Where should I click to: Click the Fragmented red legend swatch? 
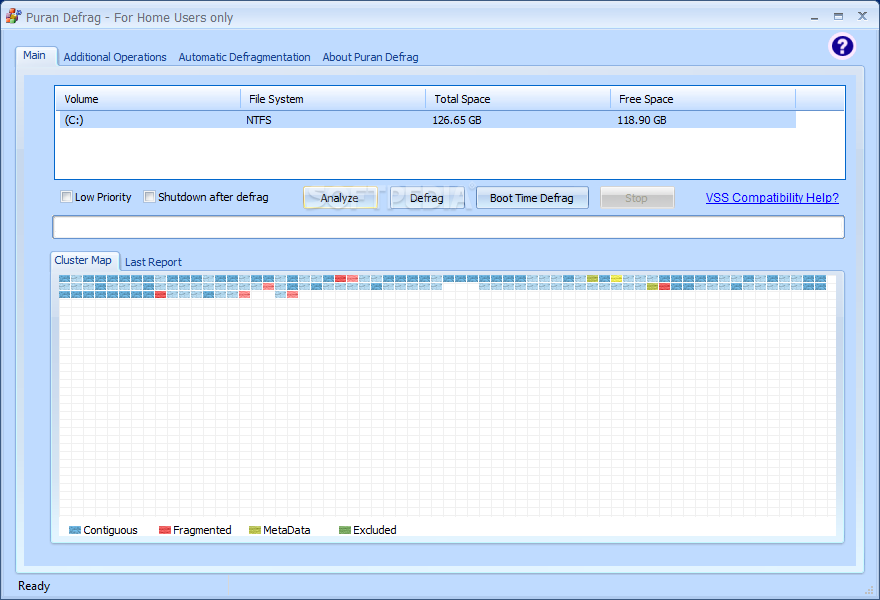tap(164, 530)
